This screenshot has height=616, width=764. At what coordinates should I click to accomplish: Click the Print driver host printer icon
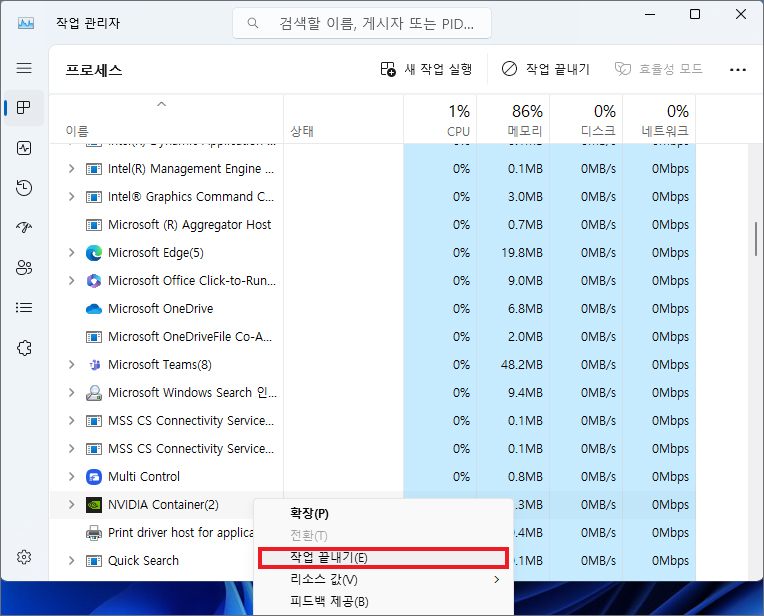tap(94, 533)
